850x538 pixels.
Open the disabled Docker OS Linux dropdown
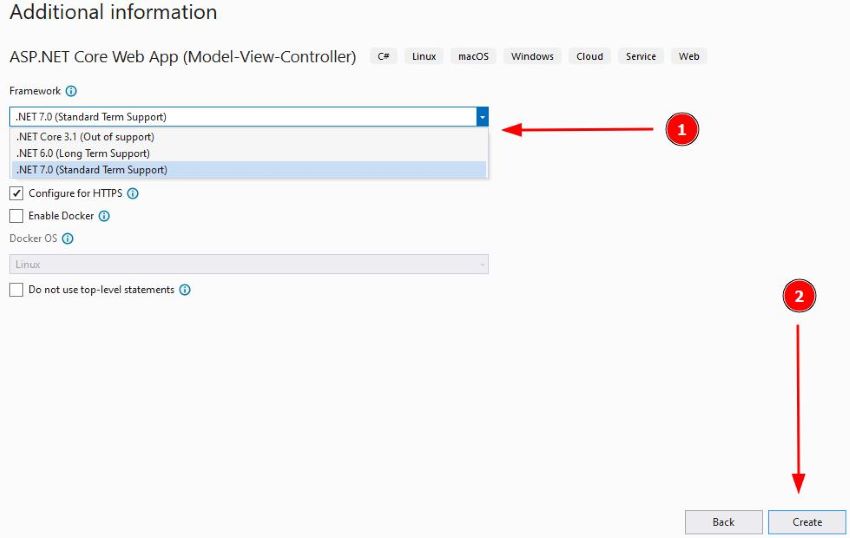click(x=249, y=265)
